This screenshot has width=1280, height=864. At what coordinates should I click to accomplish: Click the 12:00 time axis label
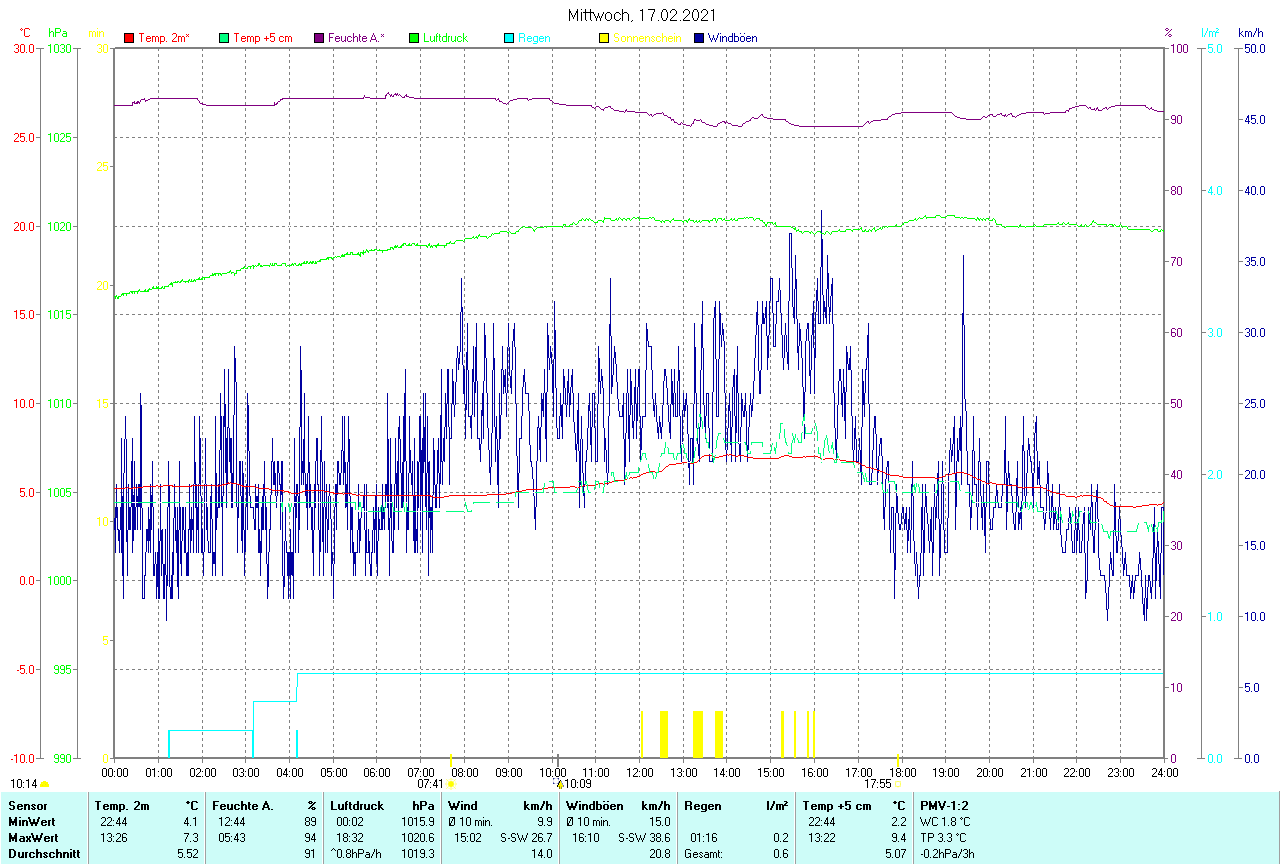point(639,772)
